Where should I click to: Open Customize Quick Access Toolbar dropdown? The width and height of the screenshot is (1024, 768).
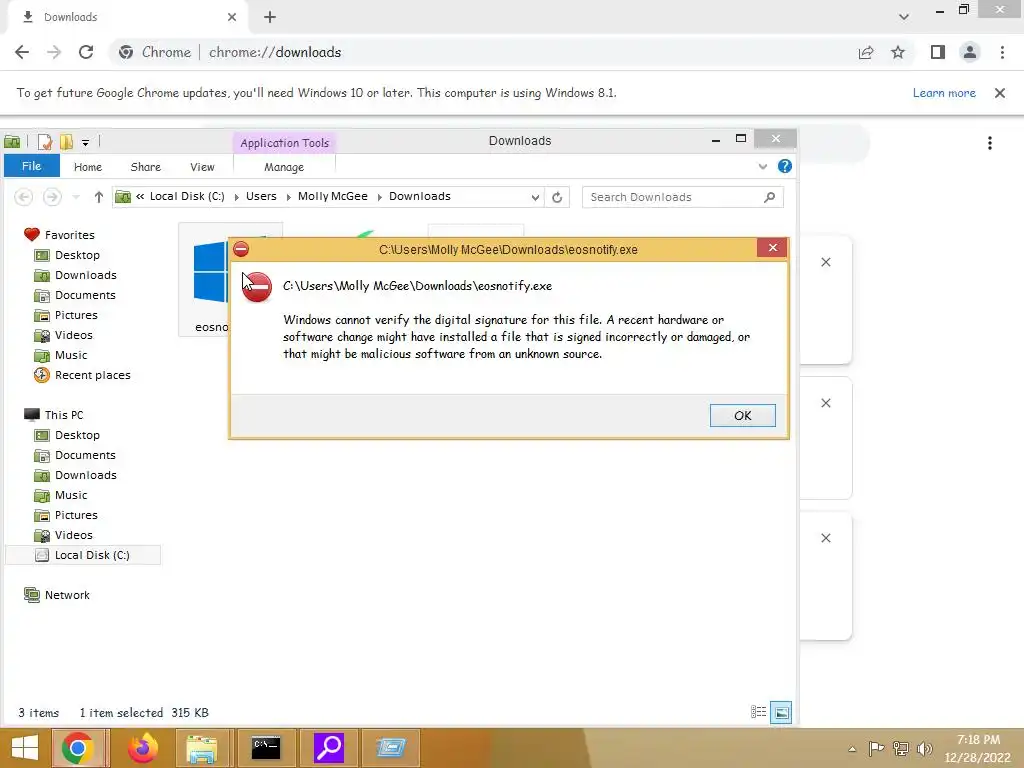pos(86,142)
